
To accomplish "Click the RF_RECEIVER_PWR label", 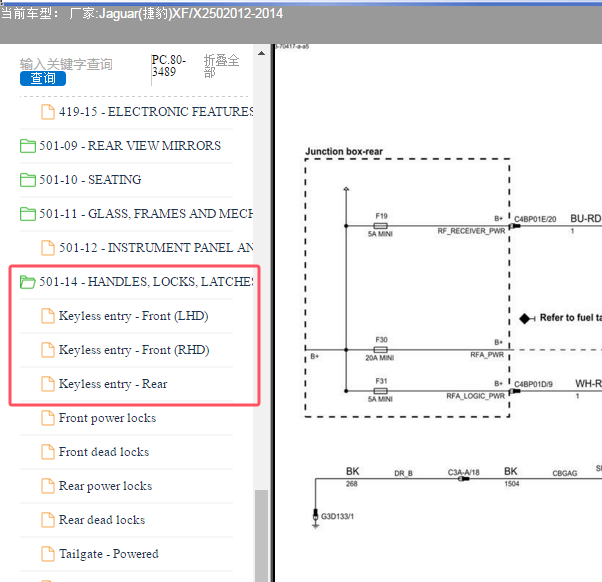I will pos(471,231).
